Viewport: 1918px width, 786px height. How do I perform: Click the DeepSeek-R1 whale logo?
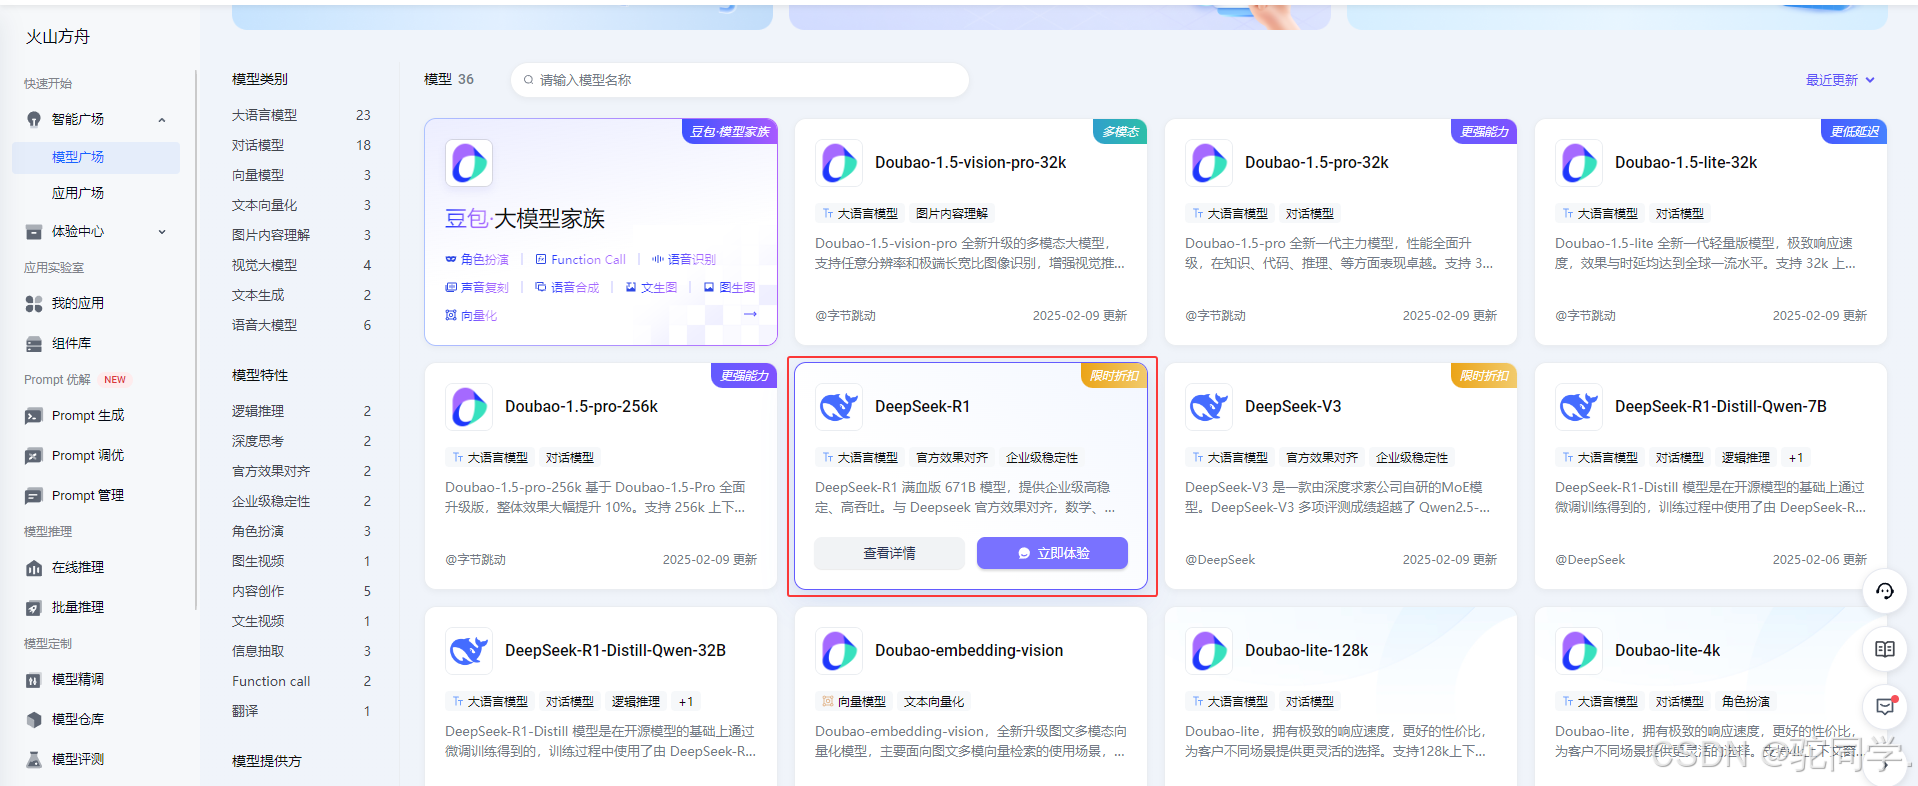[839, 407]
